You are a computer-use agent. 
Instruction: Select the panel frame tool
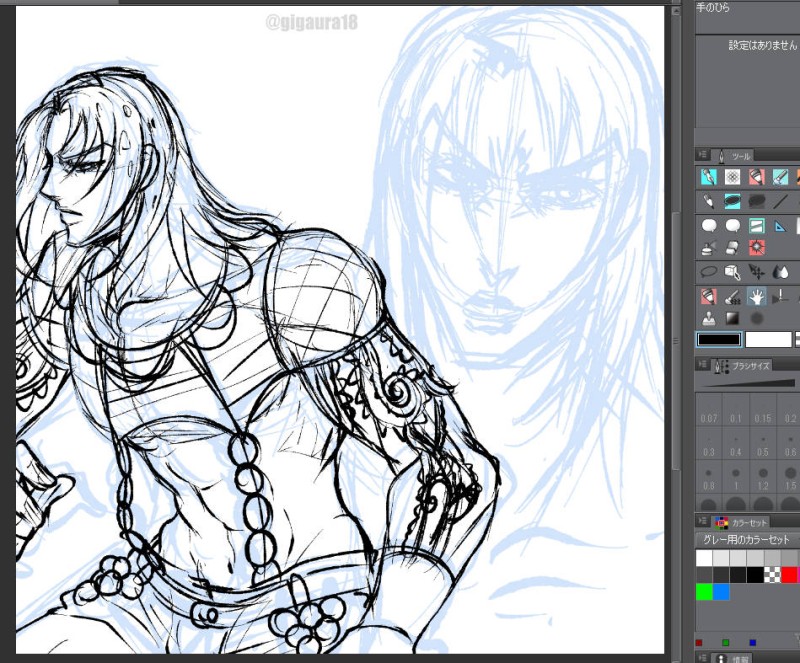757,226
